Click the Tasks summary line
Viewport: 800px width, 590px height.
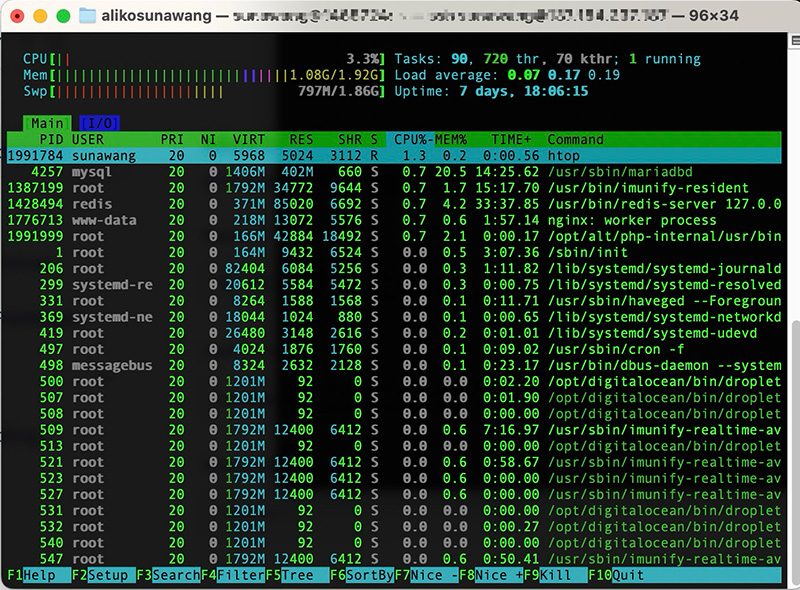[x=547, y=59]
